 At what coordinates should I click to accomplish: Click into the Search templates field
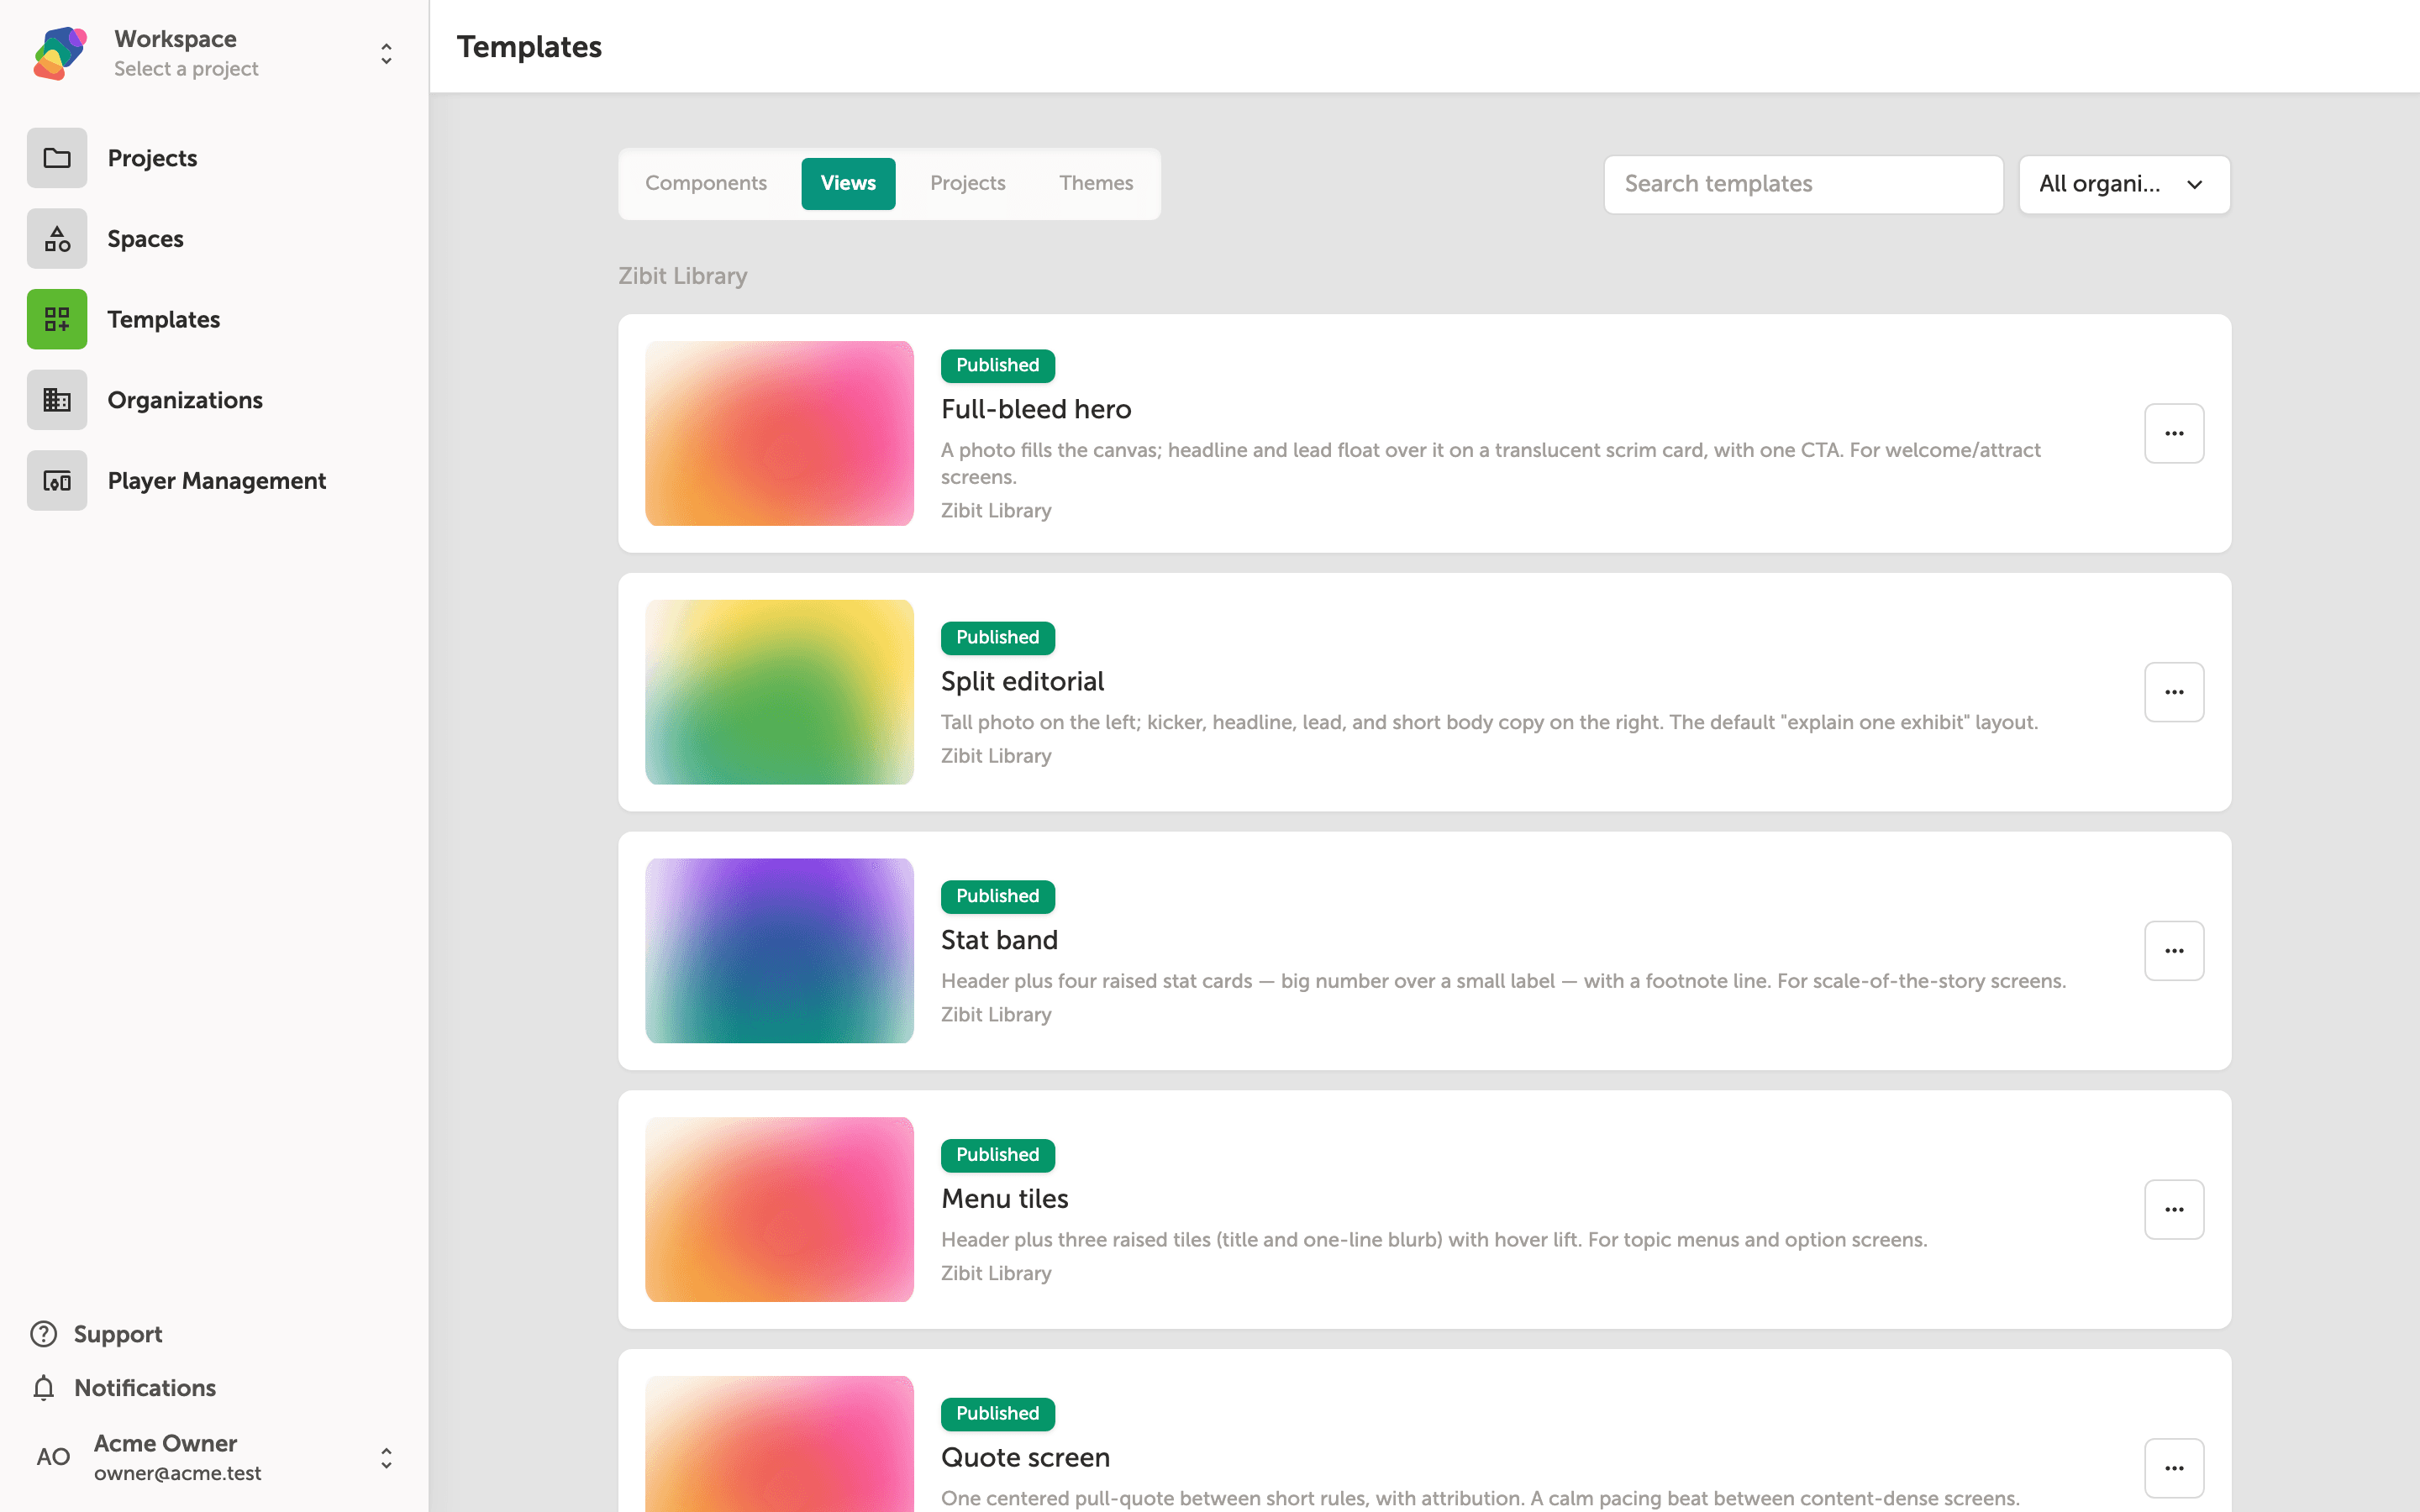point(1803,184)
